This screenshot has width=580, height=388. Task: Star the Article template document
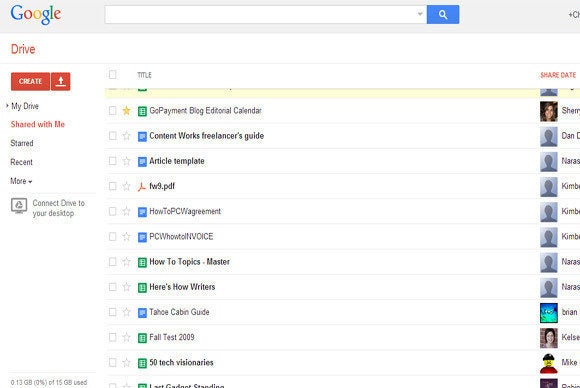point(127,161)
